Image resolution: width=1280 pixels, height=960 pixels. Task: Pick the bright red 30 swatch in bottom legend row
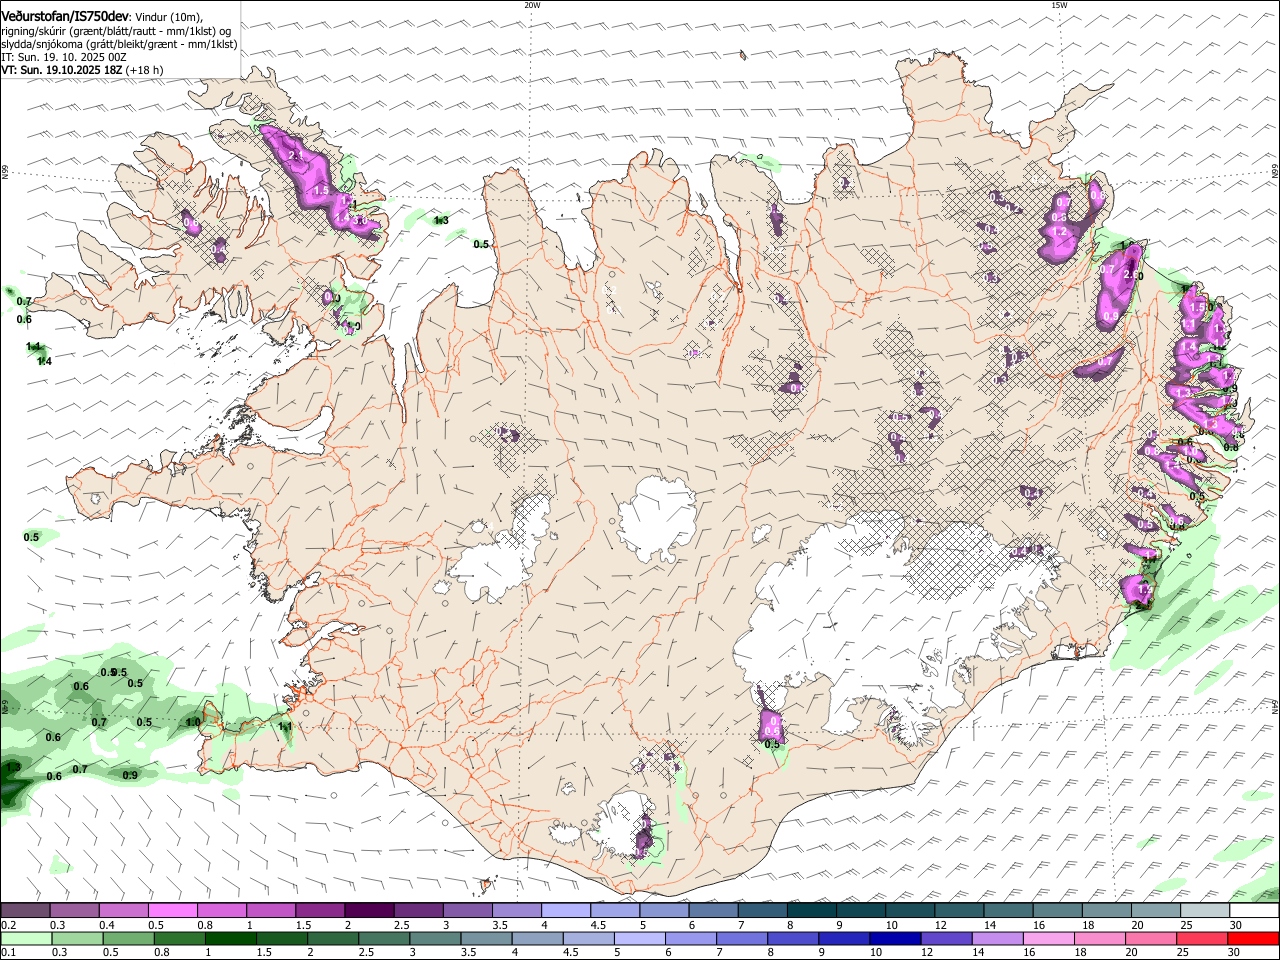(1253, 938)
